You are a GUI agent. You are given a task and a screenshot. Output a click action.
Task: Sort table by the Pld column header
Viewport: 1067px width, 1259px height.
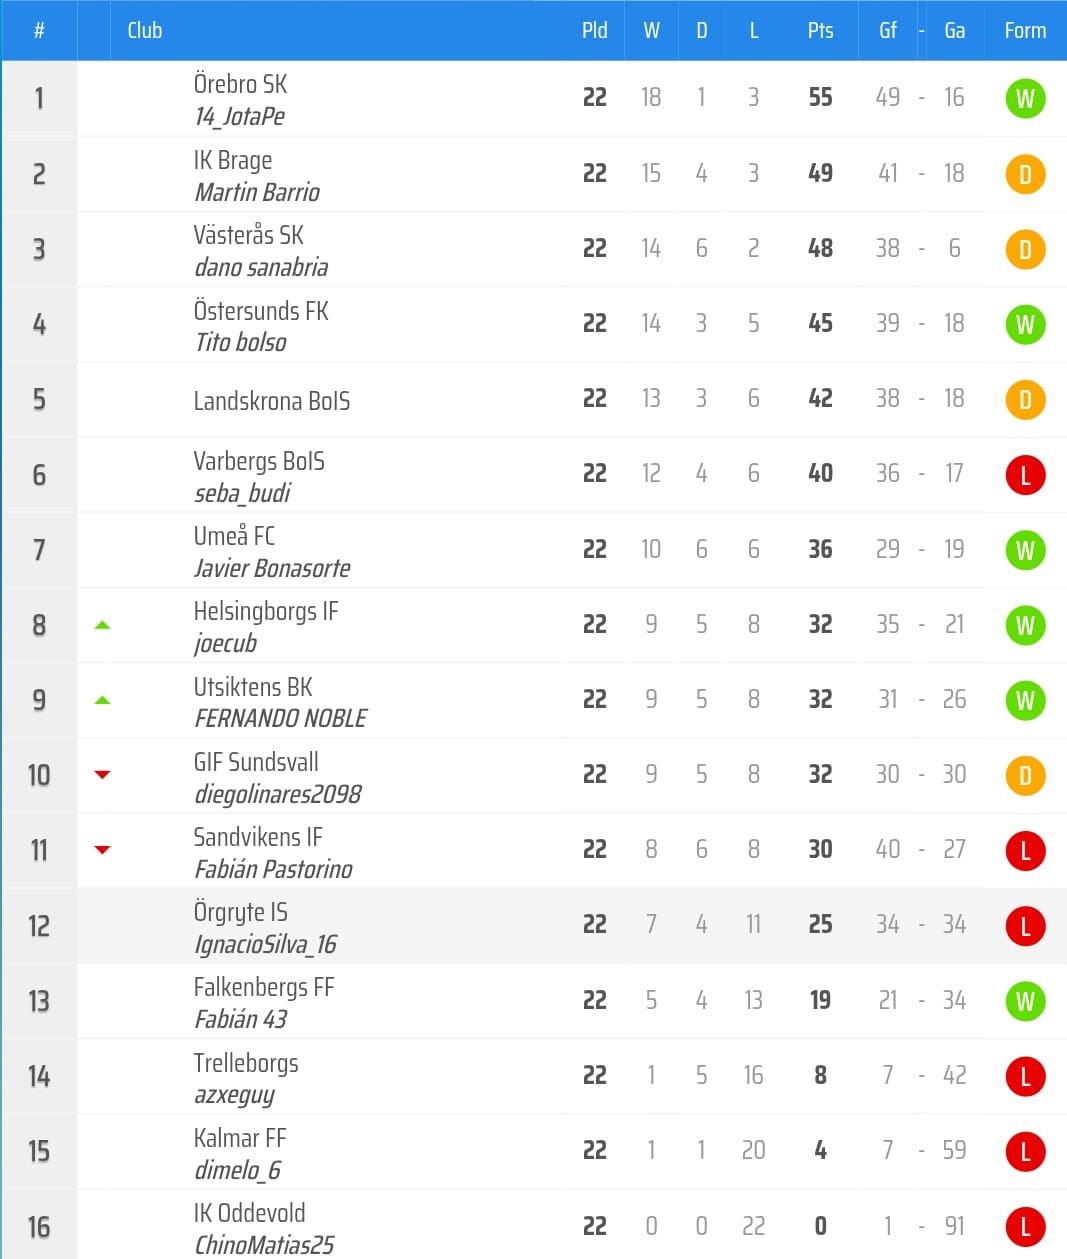tap(594, 30)
